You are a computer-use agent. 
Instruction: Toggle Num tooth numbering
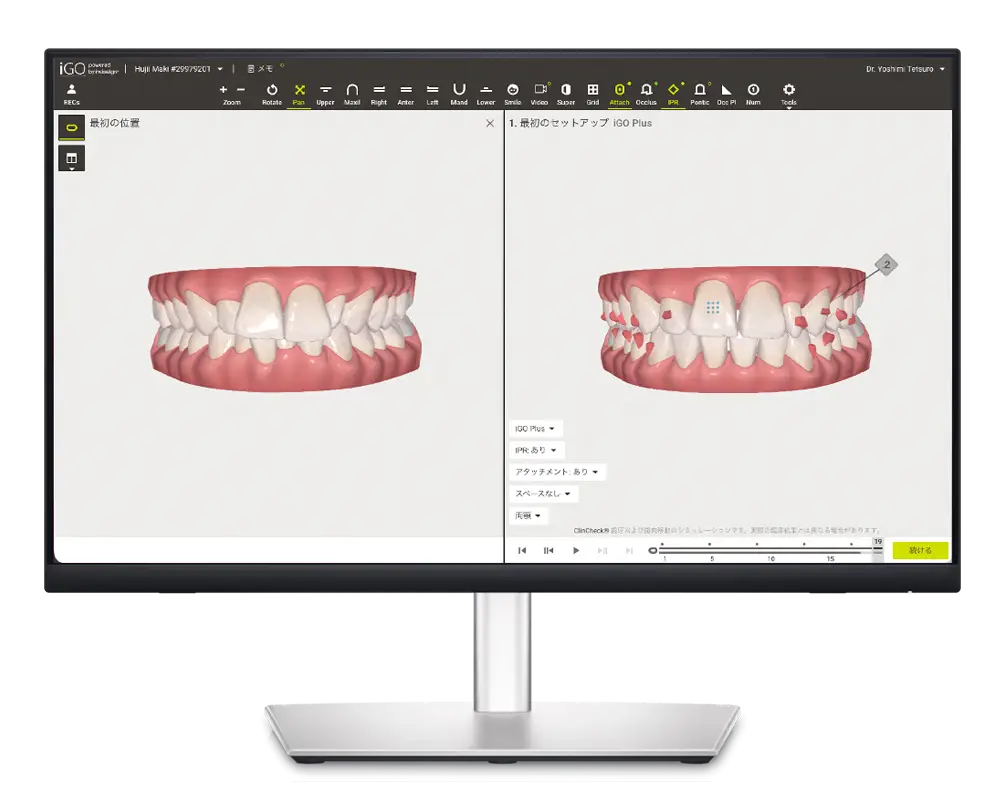click(x=753, y=94)
